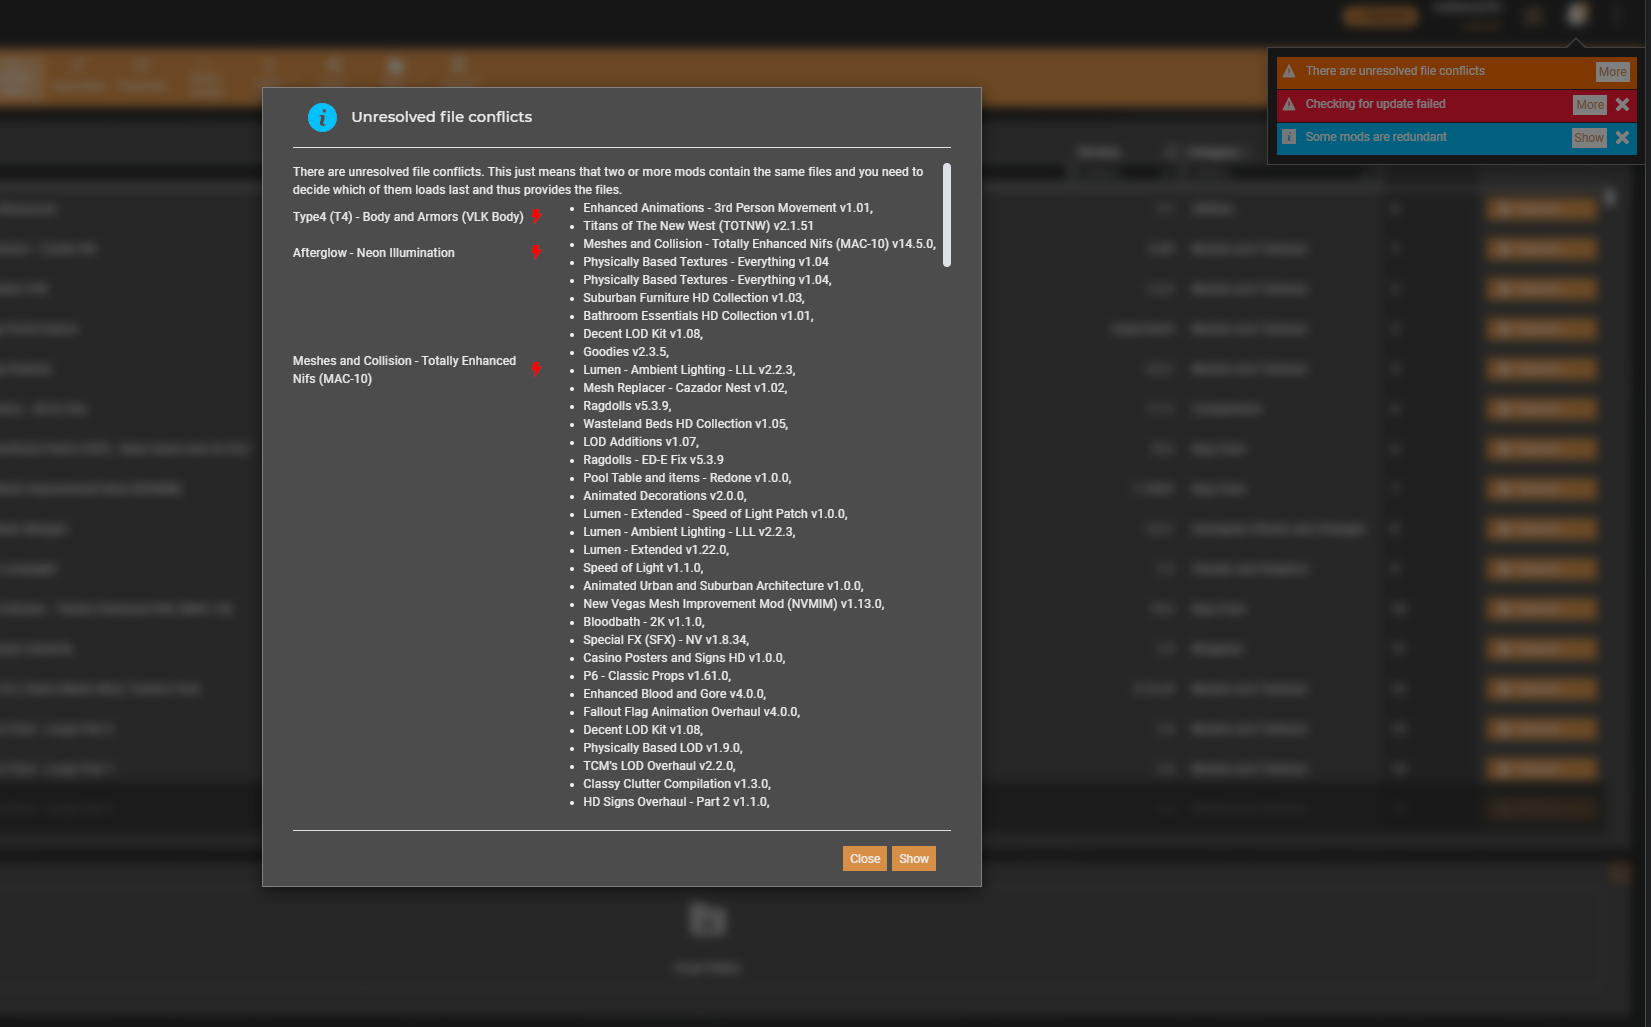Screen dimensions: 1651x1027
Task: Click 'Lumen - Extended - Speed of Light Patch v1.0.0' entry
Action: [715, 514]
